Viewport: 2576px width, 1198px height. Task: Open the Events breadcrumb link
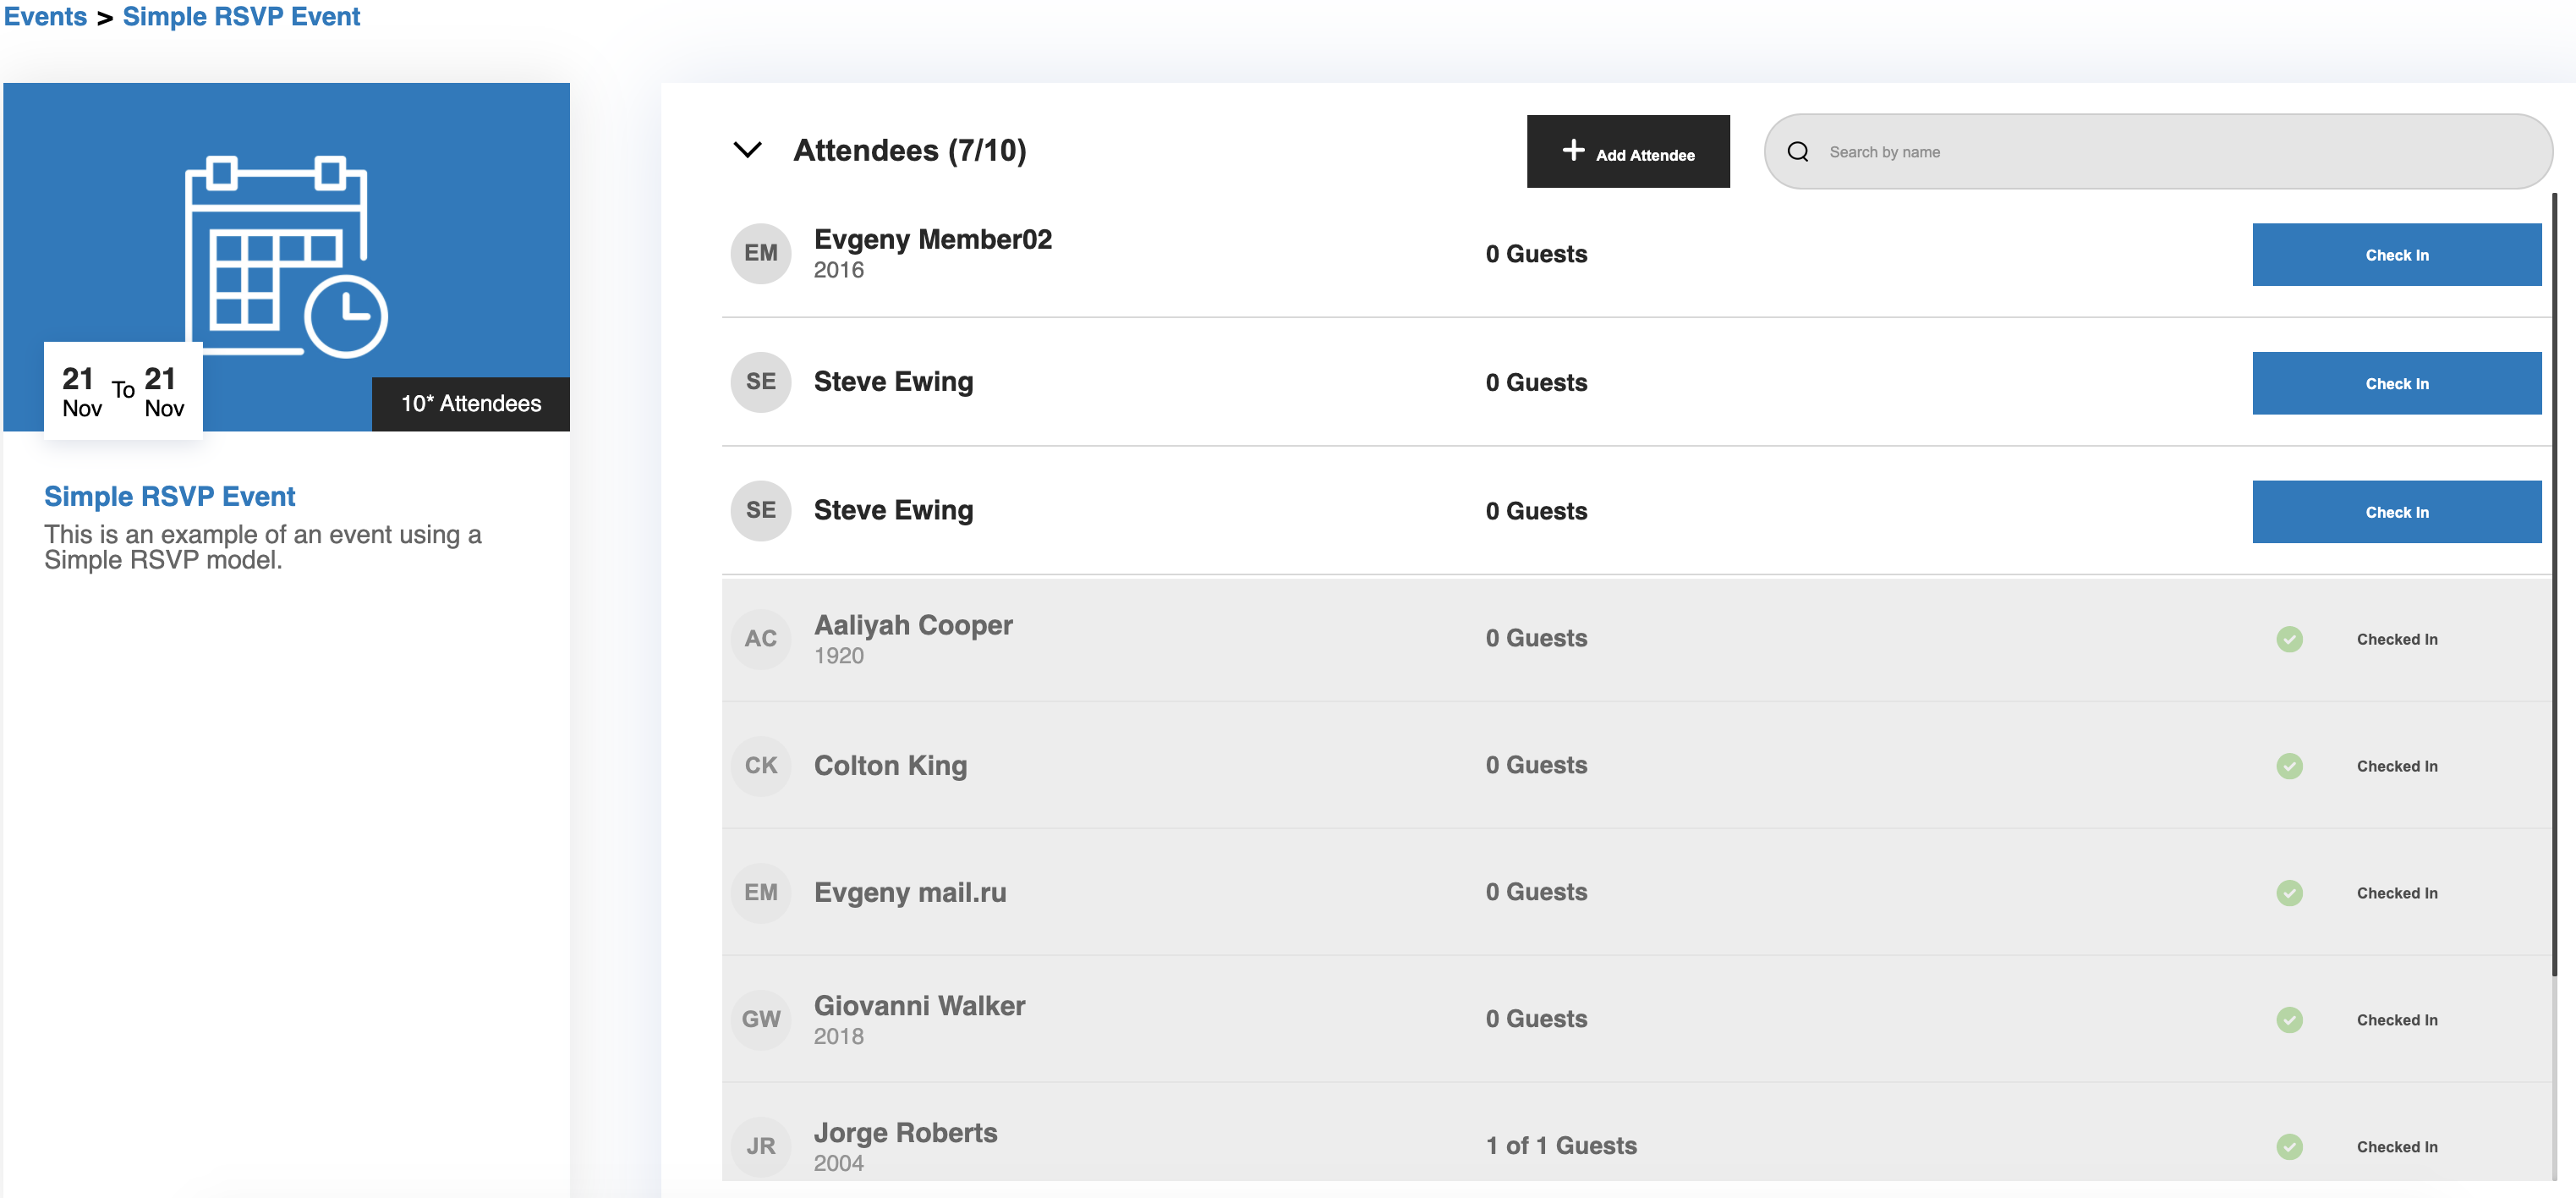click(x=45, y=17)
